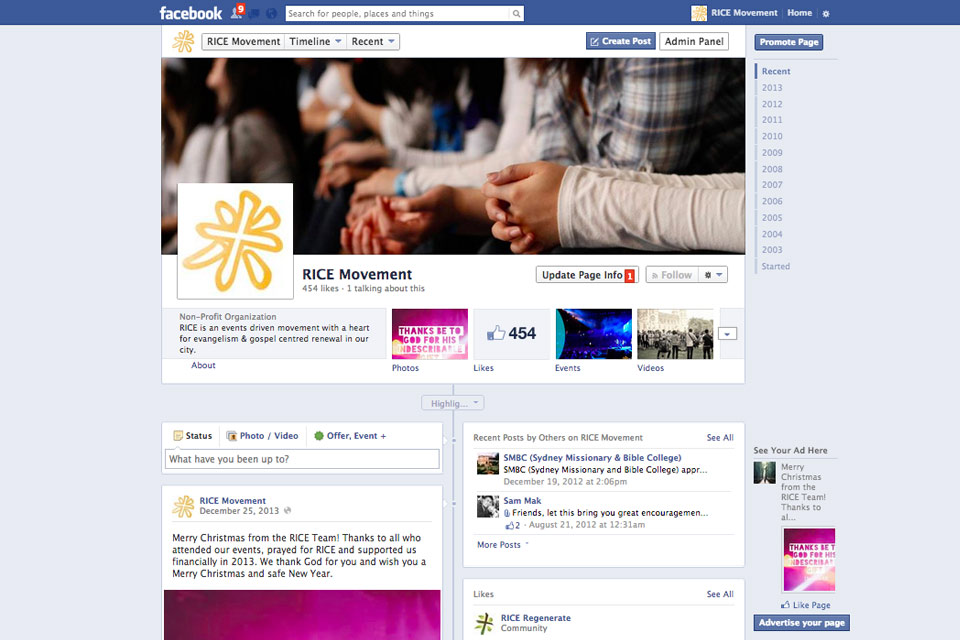Select the Offer, Event + composer tab
The image size is (960, 640).
350,435
